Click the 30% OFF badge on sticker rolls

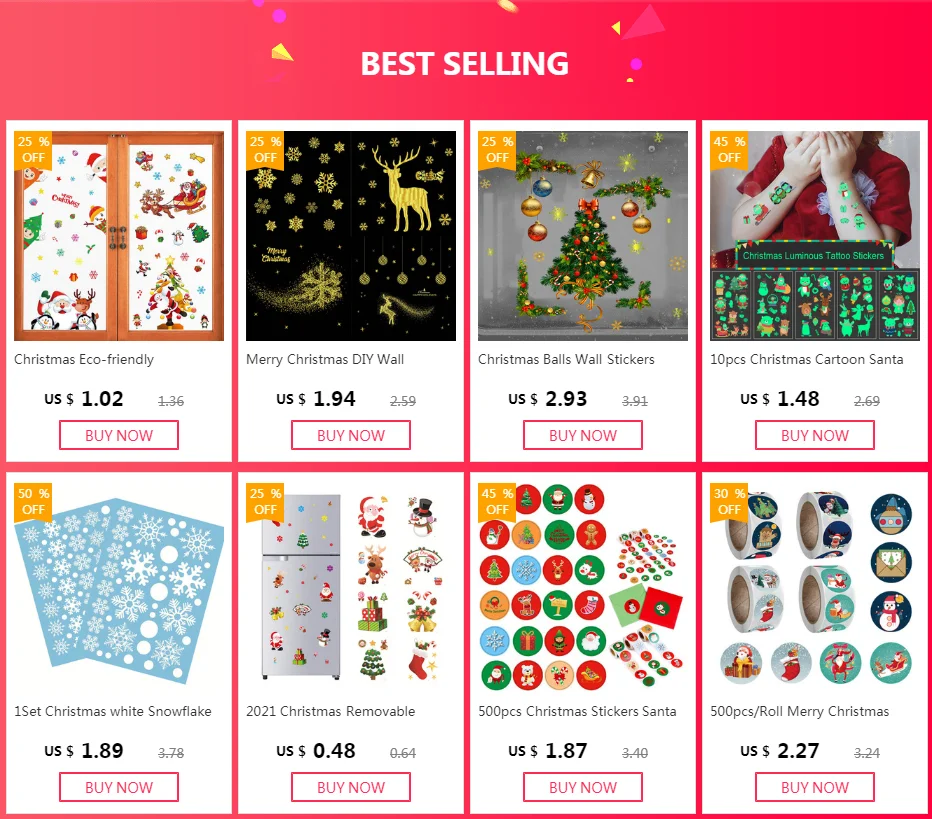pos(729,502)
